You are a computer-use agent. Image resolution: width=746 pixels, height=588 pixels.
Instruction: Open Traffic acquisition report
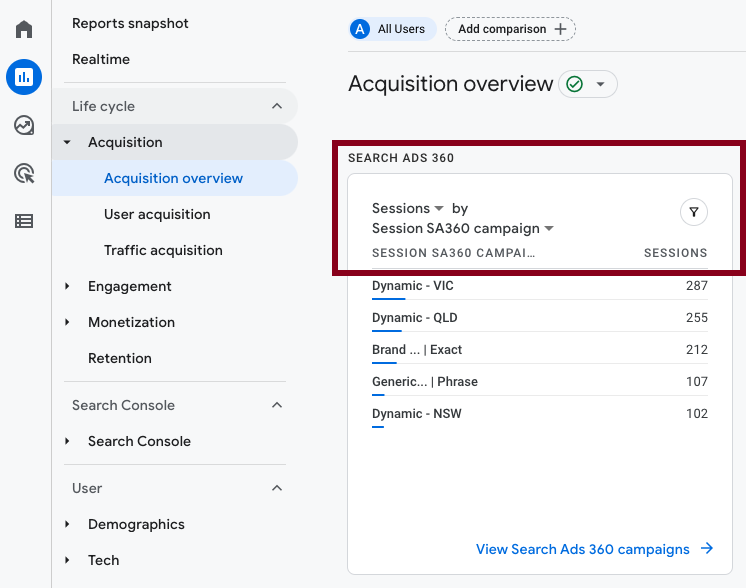point(163,250)
